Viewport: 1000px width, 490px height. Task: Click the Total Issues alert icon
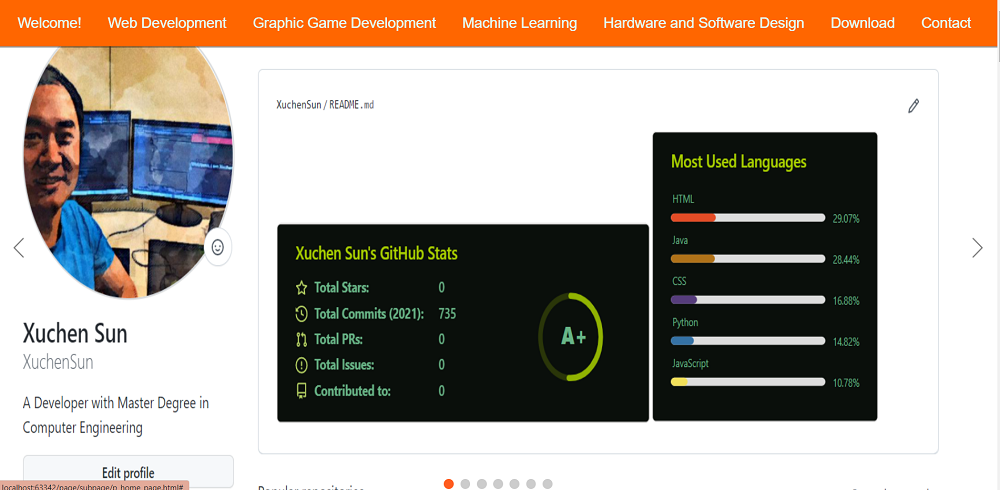click(302, 365)
